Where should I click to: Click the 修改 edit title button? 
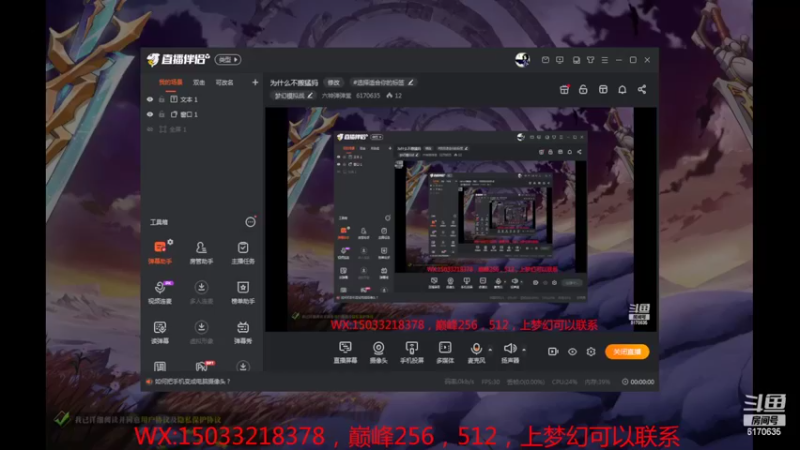[334, 82]
